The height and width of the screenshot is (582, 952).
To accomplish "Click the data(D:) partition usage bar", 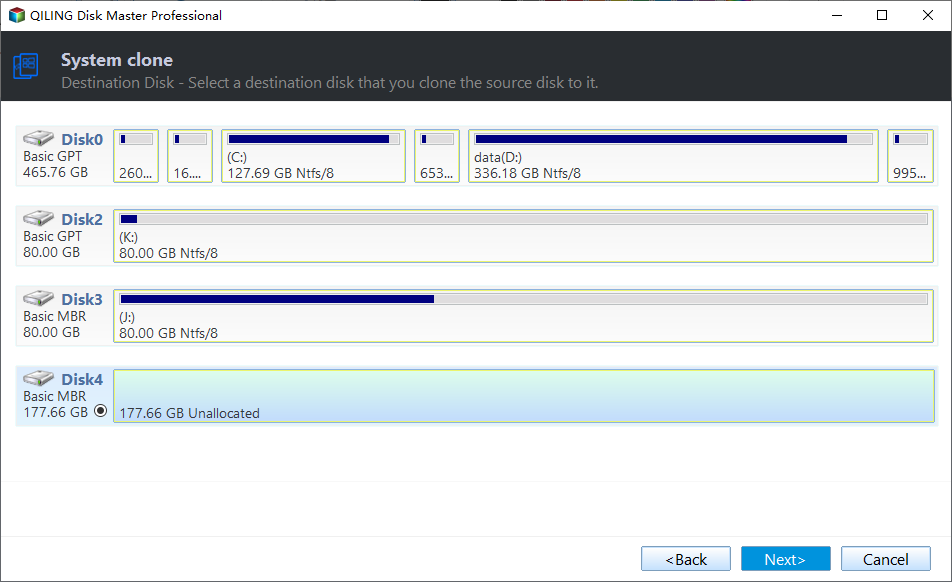I will [673, 139].
